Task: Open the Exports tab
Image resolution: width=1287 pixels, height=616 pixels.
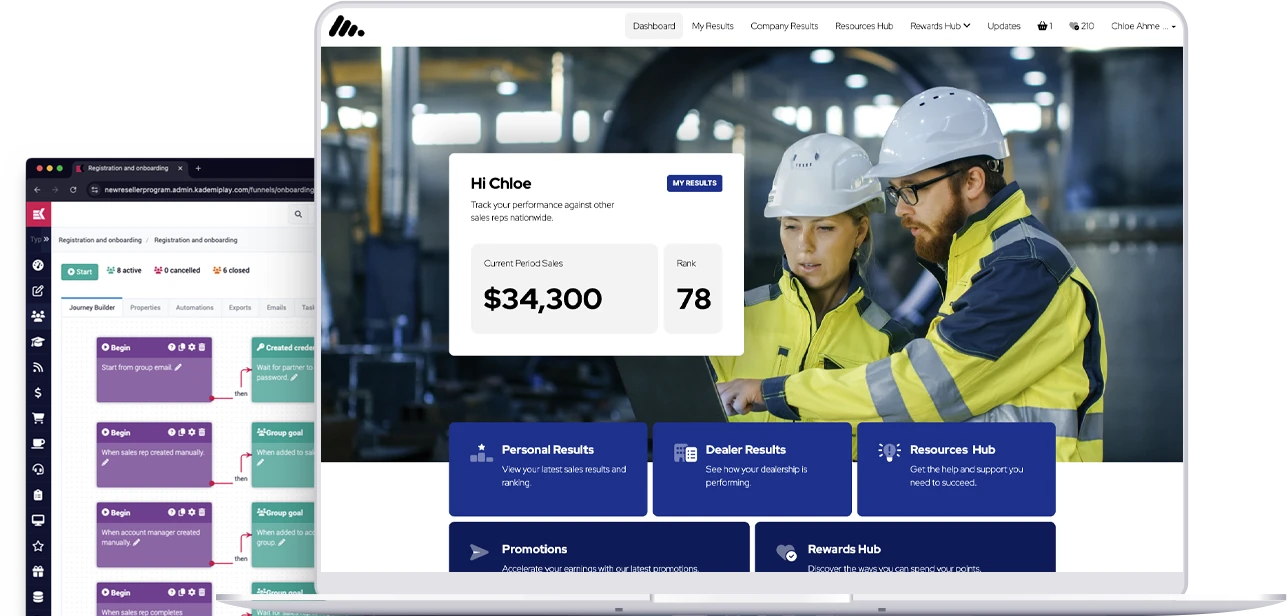Action: point(240,308)
